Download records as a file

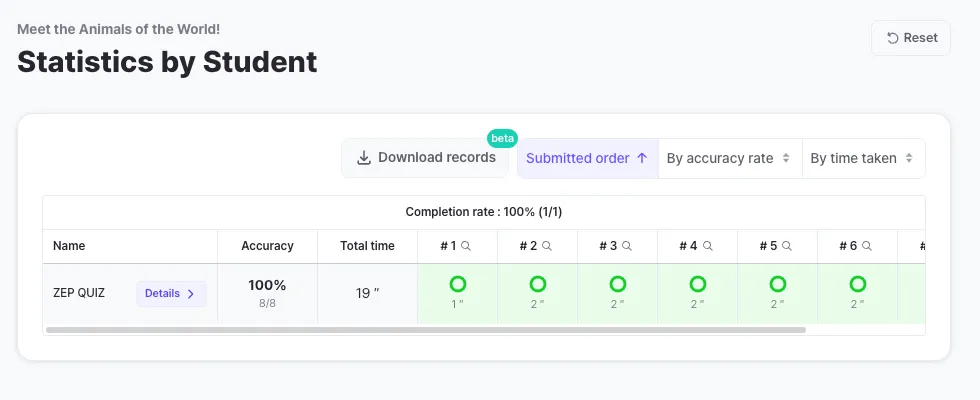427,158
